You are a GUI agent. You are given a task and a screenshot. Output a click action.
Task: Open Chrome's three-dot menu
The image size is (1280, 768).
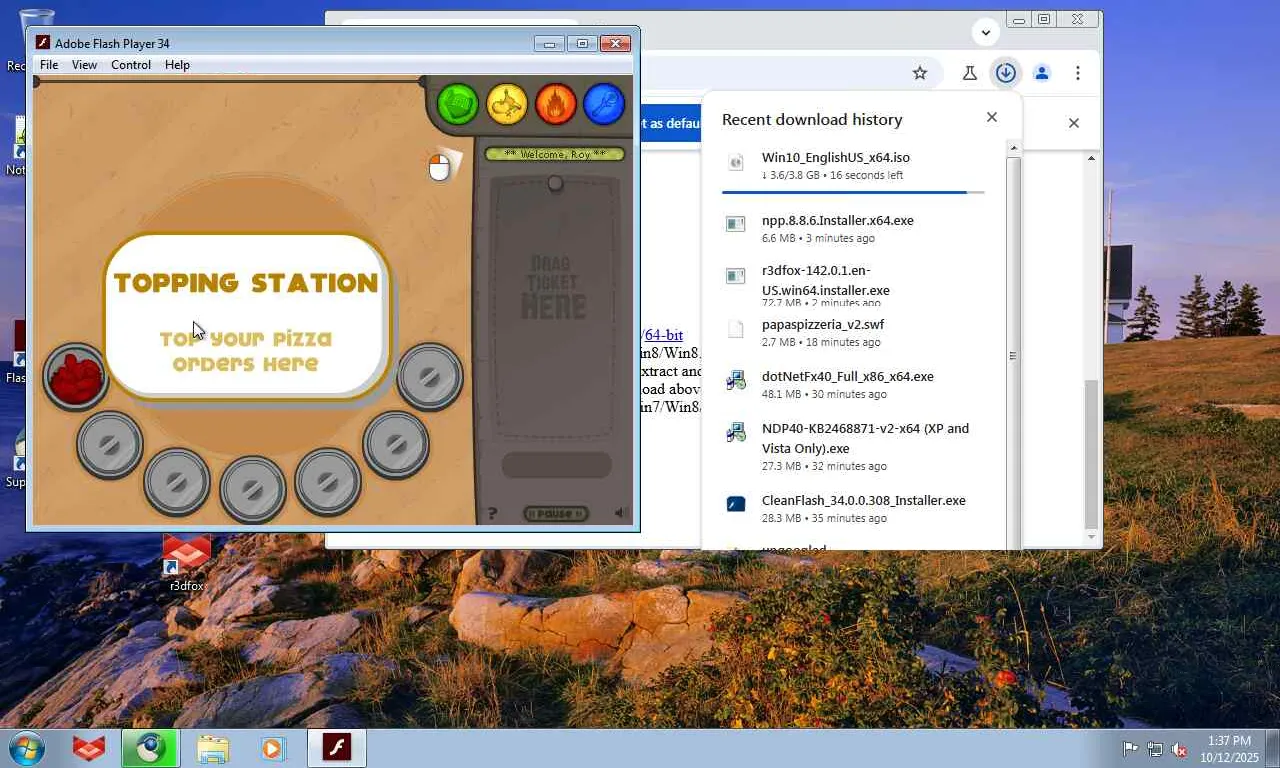click(x=1078, y=73)
